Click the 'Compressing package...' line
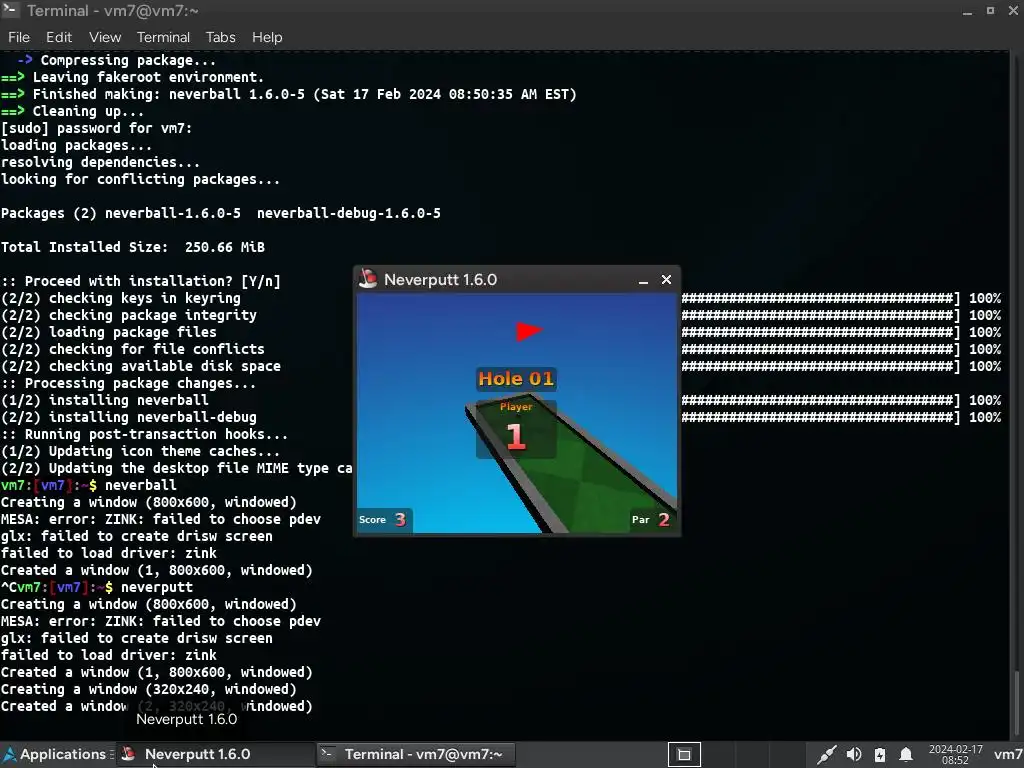 coord(116,60)
